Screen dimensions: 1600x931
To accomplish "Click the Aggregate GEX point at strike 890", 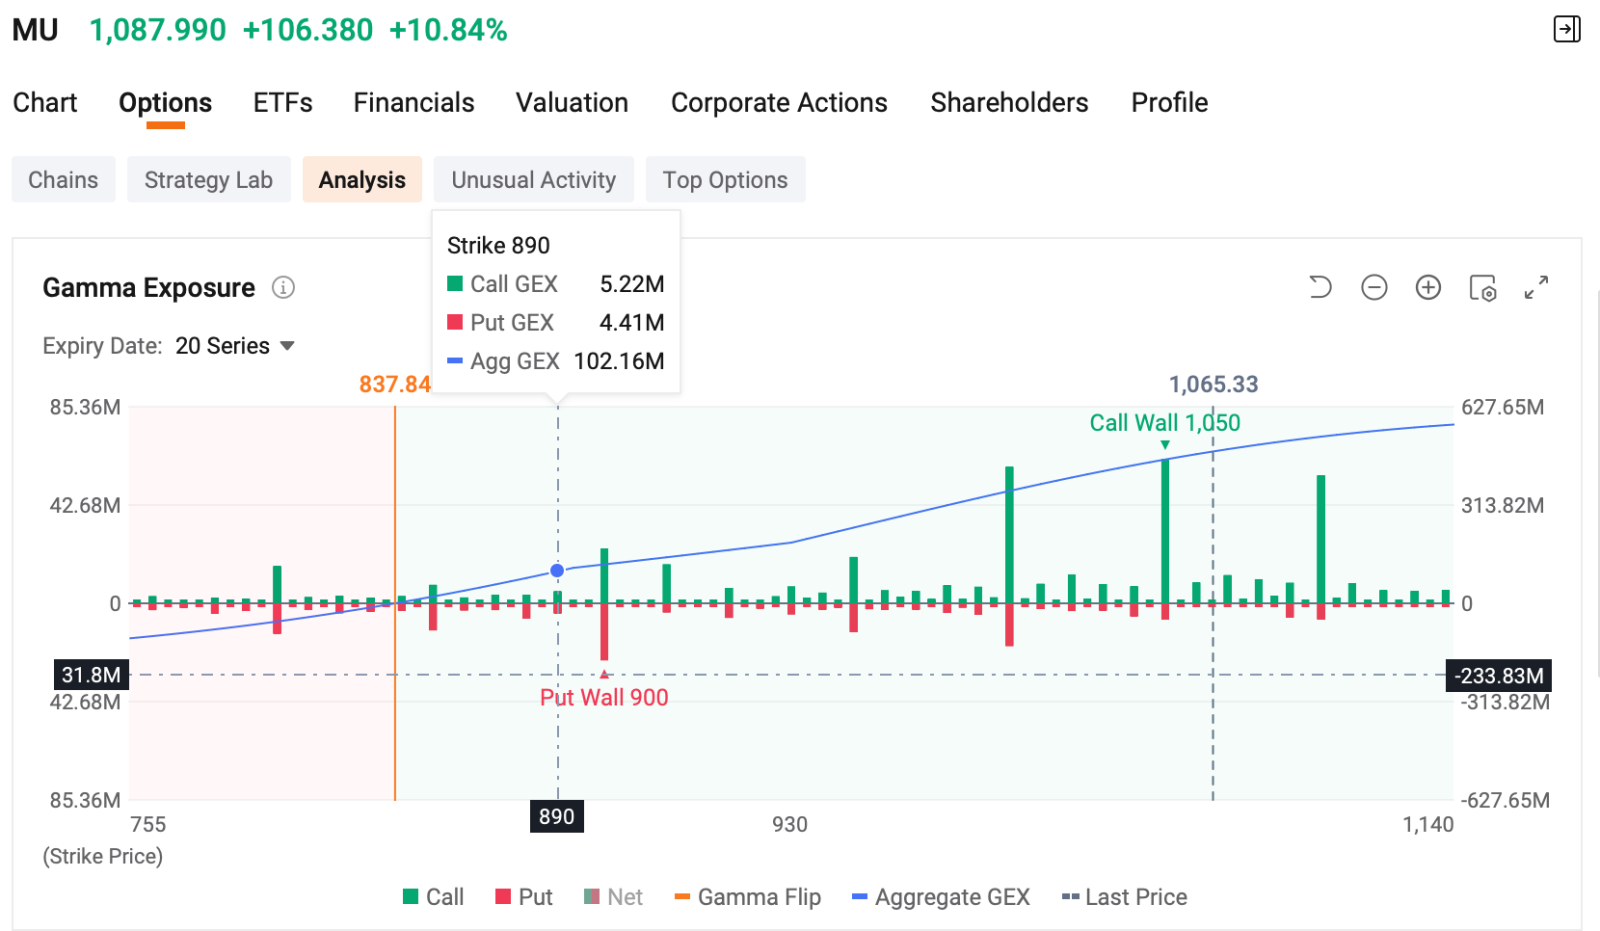I will point(557,571).
